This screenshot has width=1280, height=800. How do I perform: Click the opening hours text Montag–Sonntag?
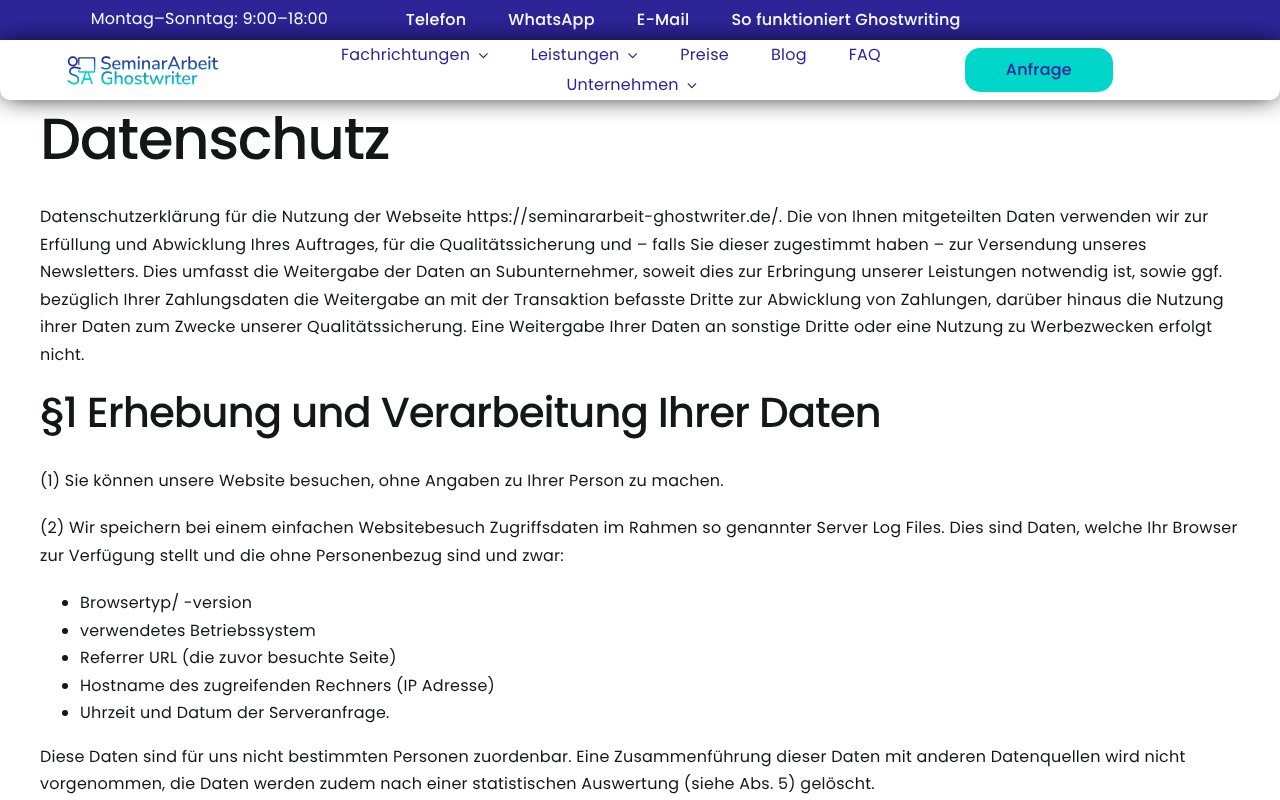(208, 18)
